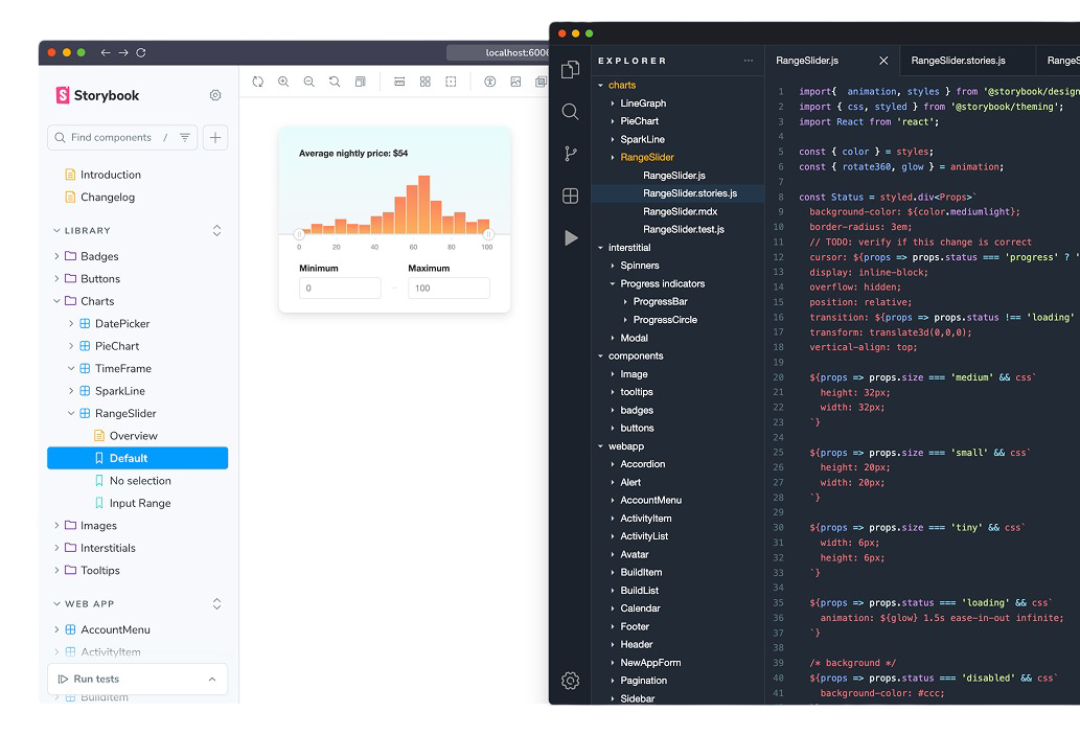Reset zoom in Storybook toolbar
1080x731 pixels.
point(334,81)
